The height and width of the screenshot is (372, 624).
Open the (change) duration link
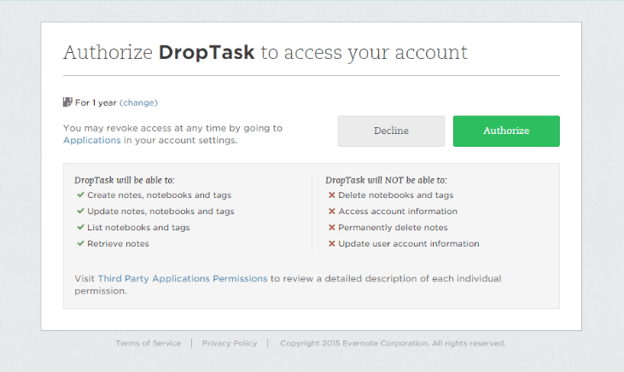coord(138,103)
